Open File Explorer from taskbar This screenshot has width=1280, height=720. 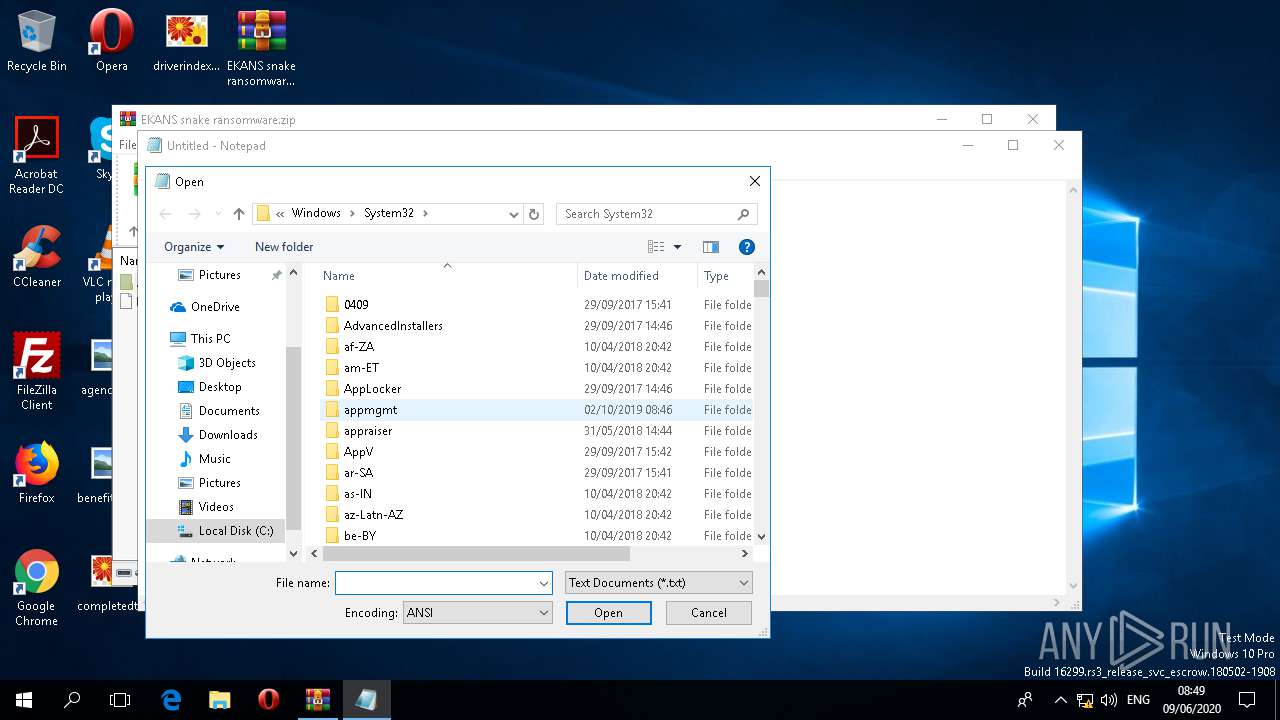click(219, 700)
